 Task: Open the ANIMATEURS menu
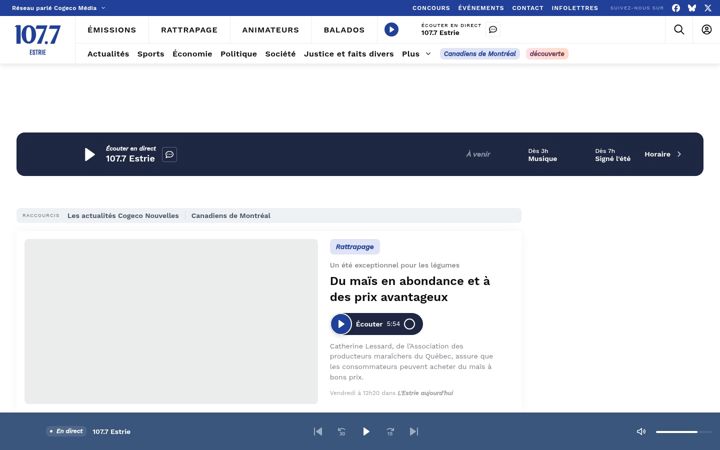pos(270,30)
